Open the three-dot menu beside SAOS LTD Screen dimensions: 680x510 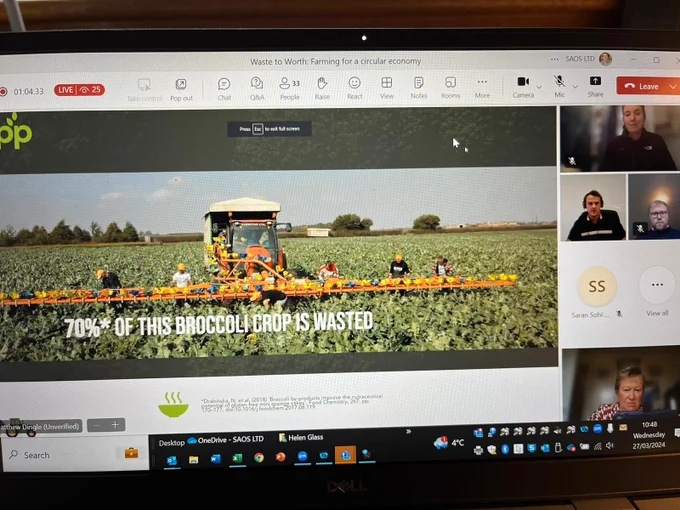(x=554, y=59)
